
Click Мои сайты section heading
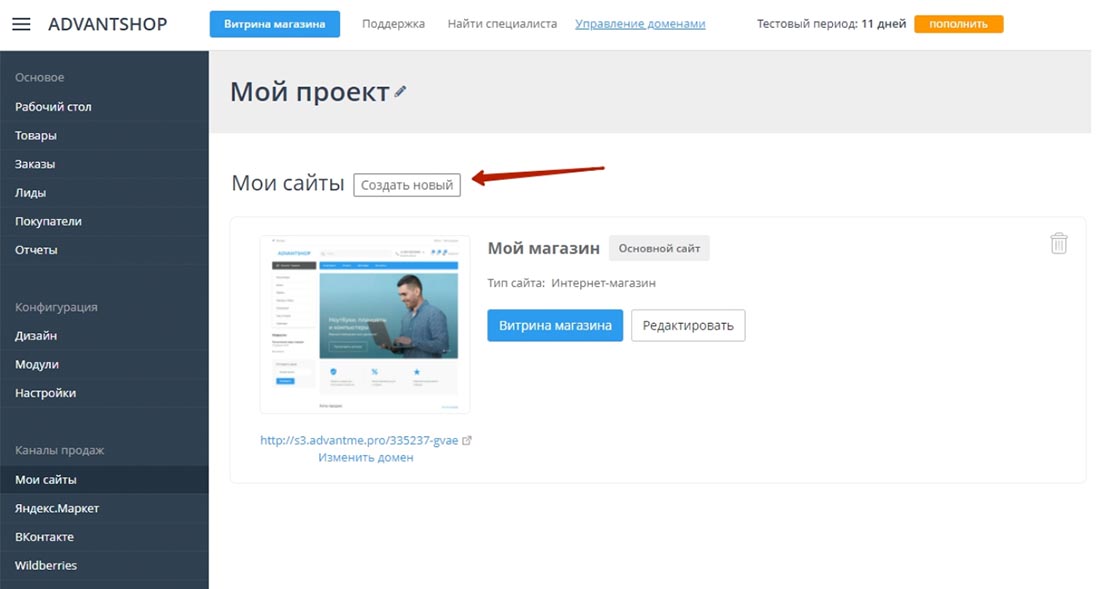pos(288,184)
